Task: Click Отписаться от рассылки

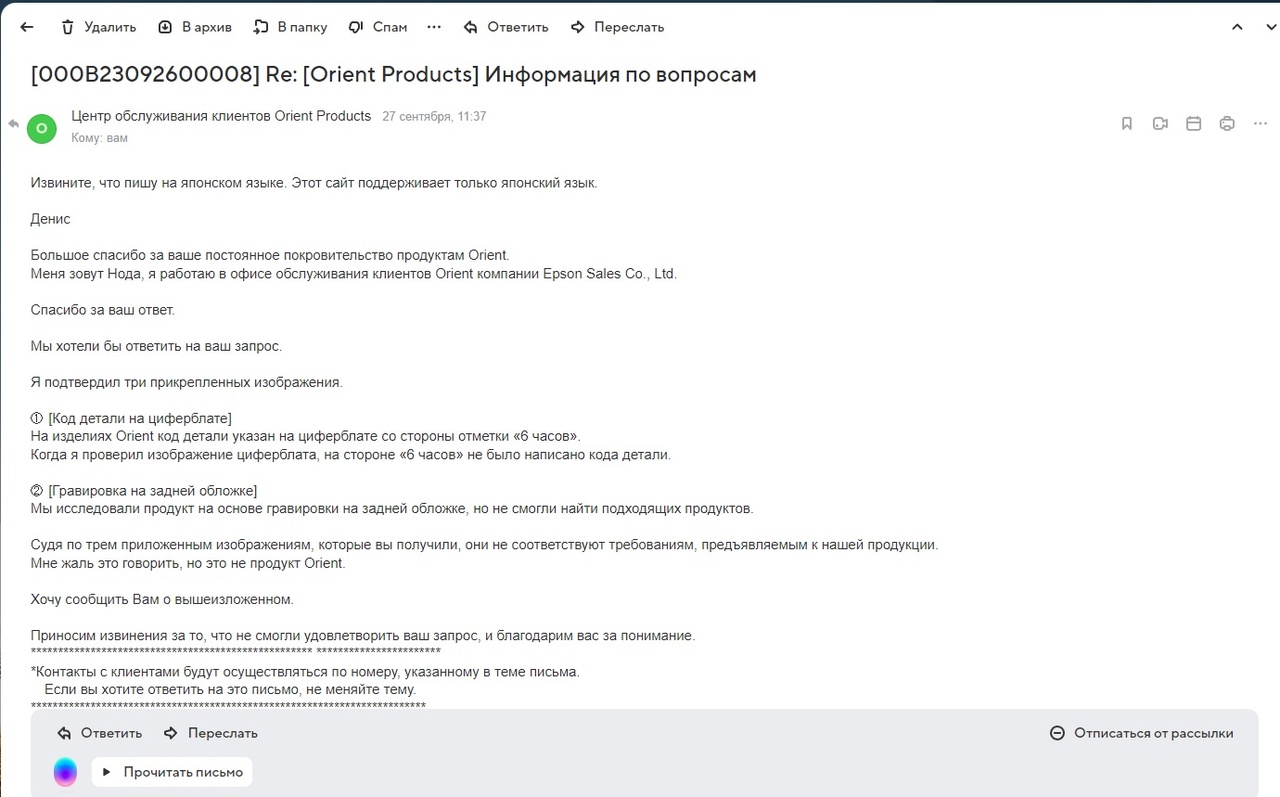Action: [1141, 733]
